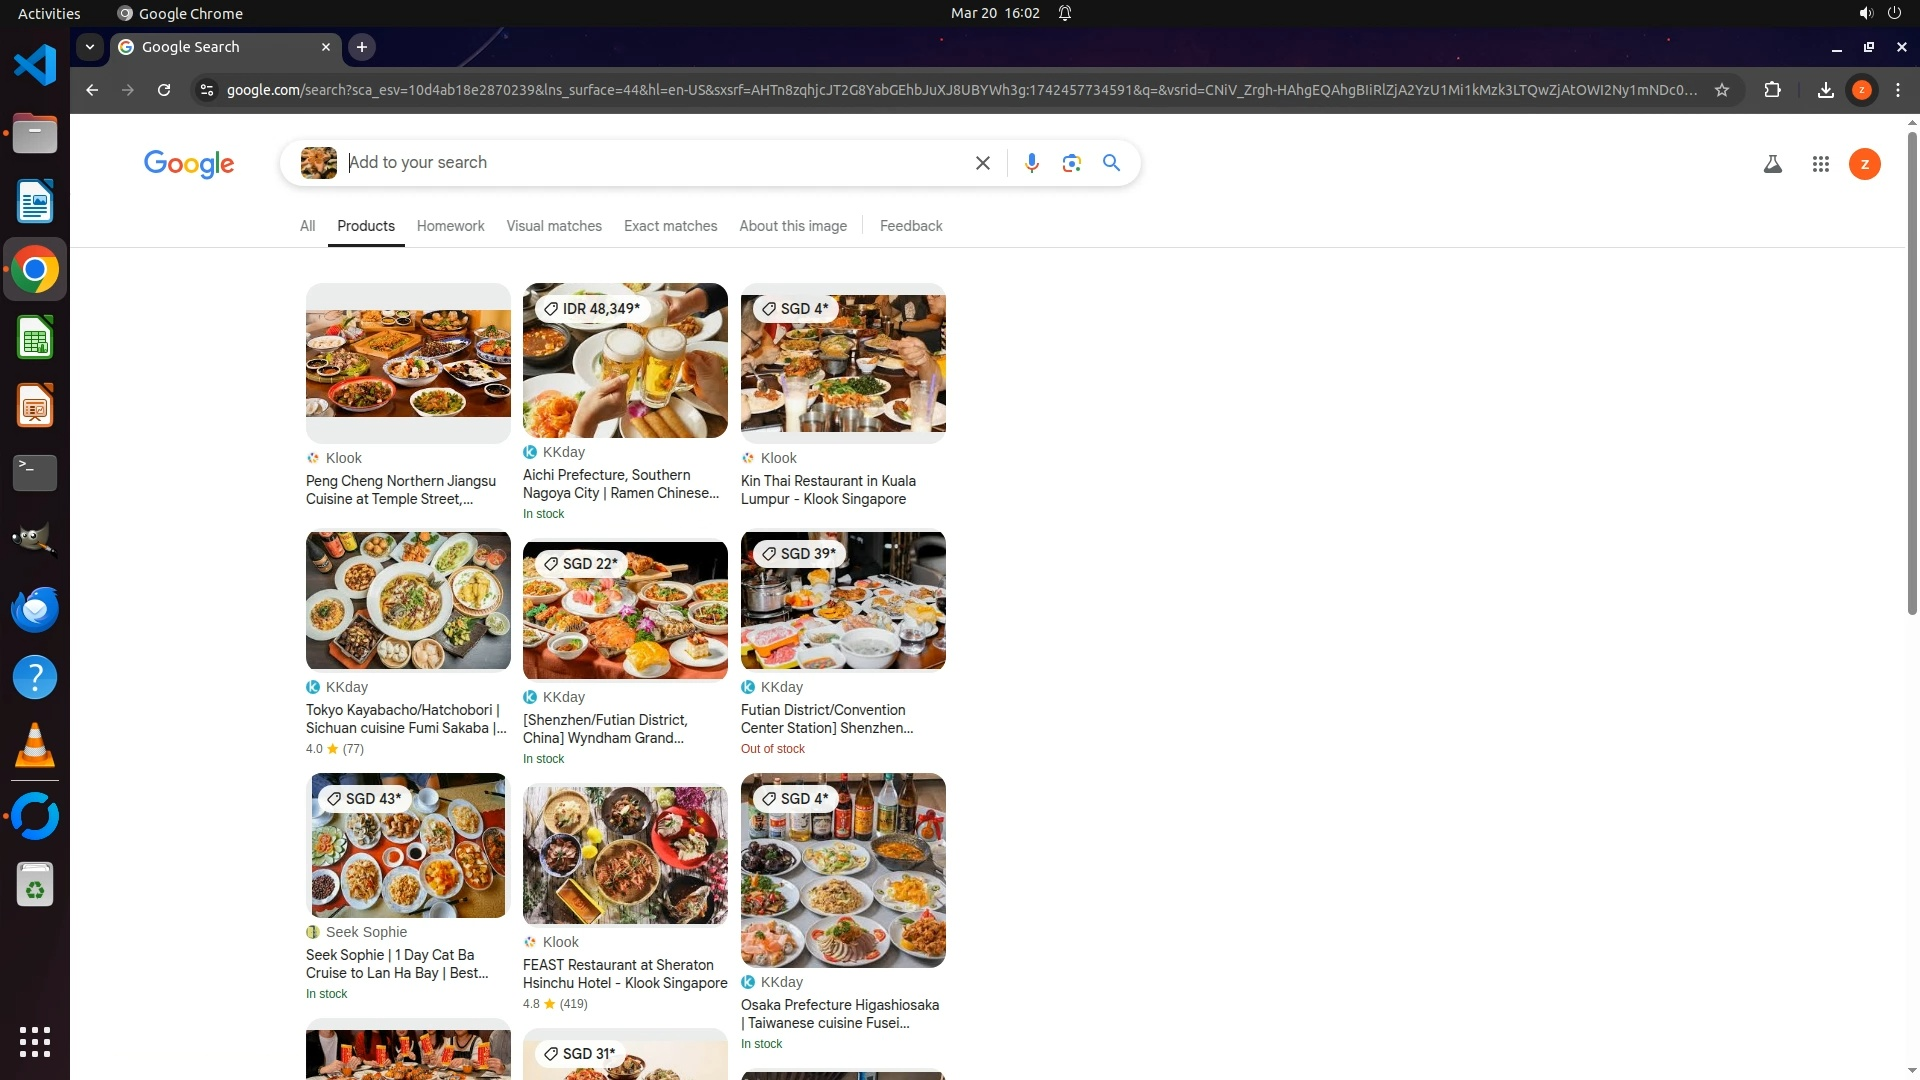Switch to the Visual matches tab
The width and height of the screenshot is (1920, 1080).
click(x=553, y=226)
